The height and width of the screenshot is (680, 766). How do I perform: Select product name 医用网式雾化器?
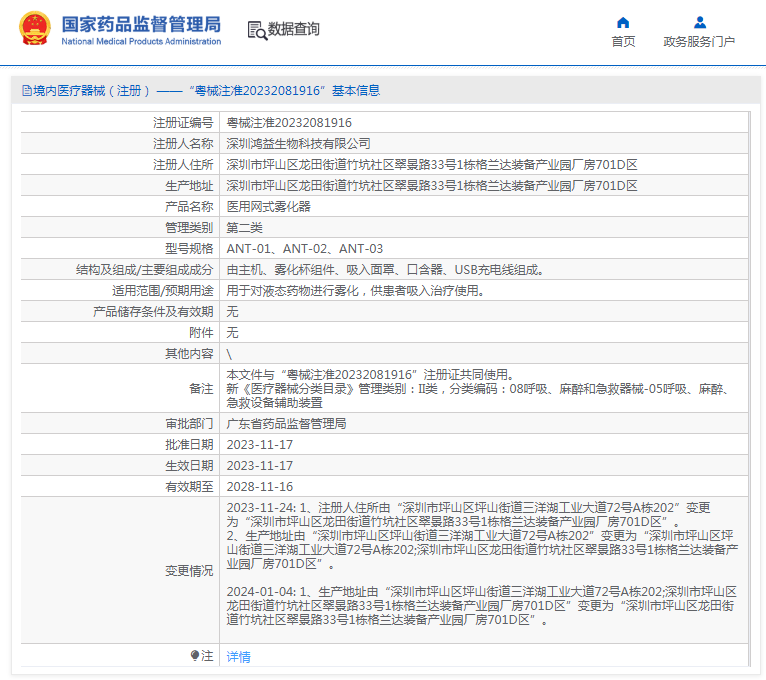coord(269,207)
